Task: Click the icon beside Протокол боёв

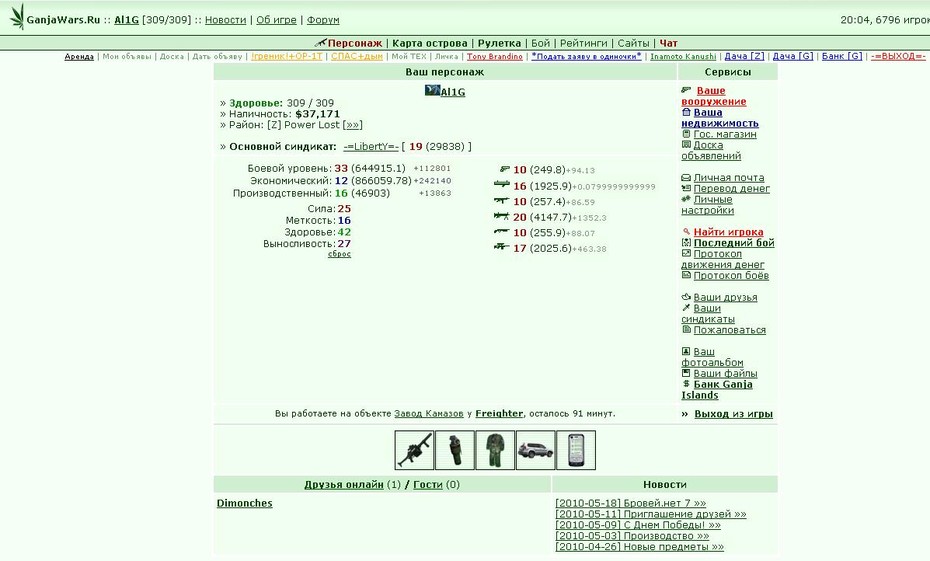Action: [x=686, y=275]
